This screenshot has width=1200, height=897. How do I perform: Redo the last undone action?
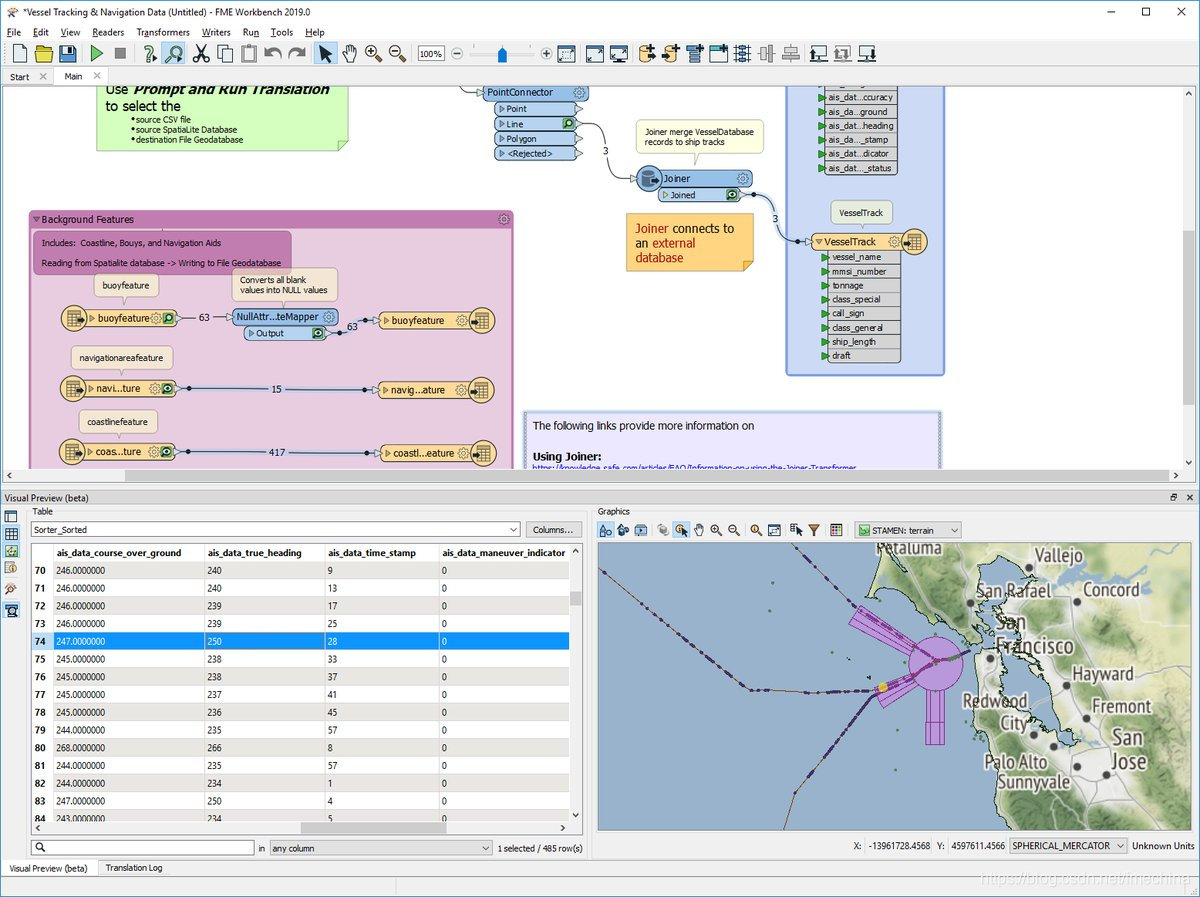[296, 53]
